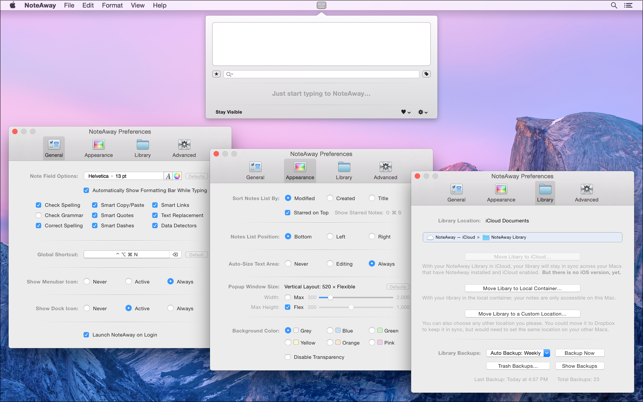Click the star button in the popup
This screenshot has width=643, height=402.
[x=217, y=74]
